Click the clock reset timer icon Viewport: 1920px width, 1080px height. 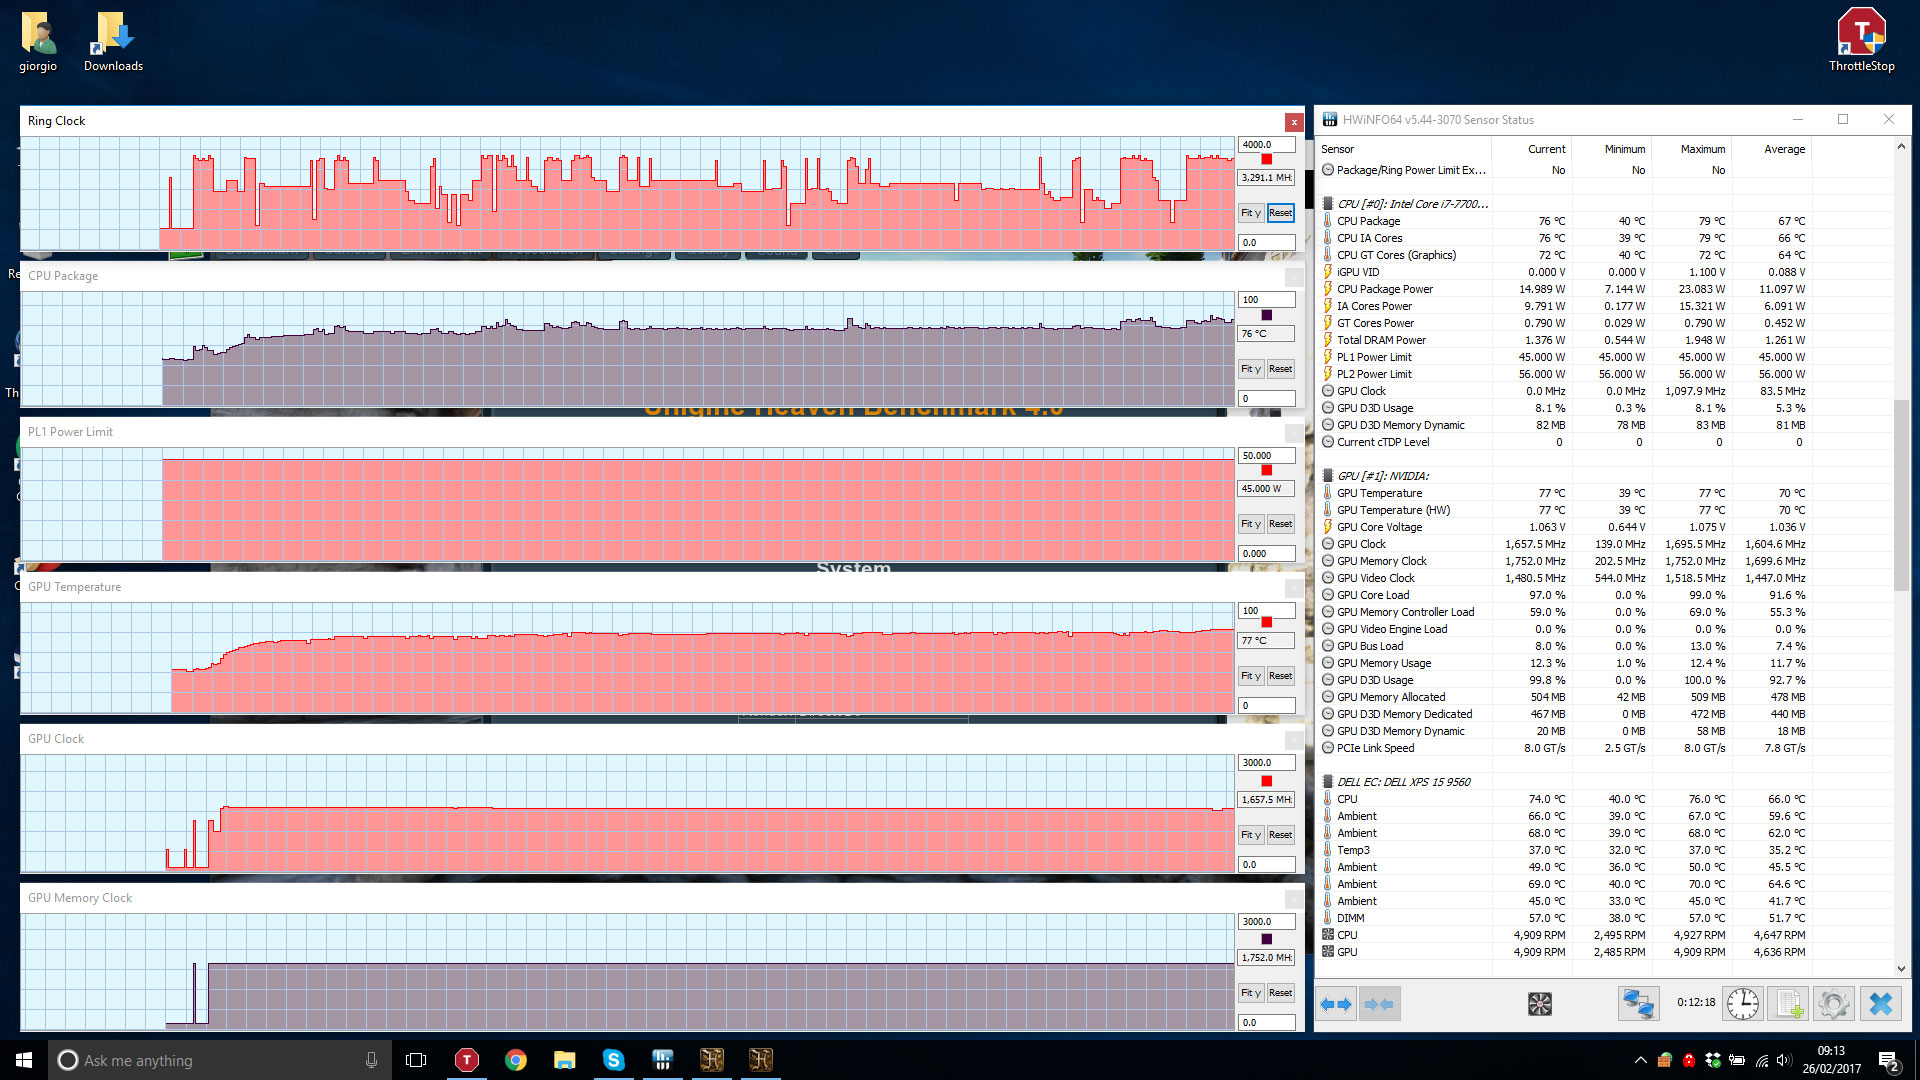coord(1743,1004)
